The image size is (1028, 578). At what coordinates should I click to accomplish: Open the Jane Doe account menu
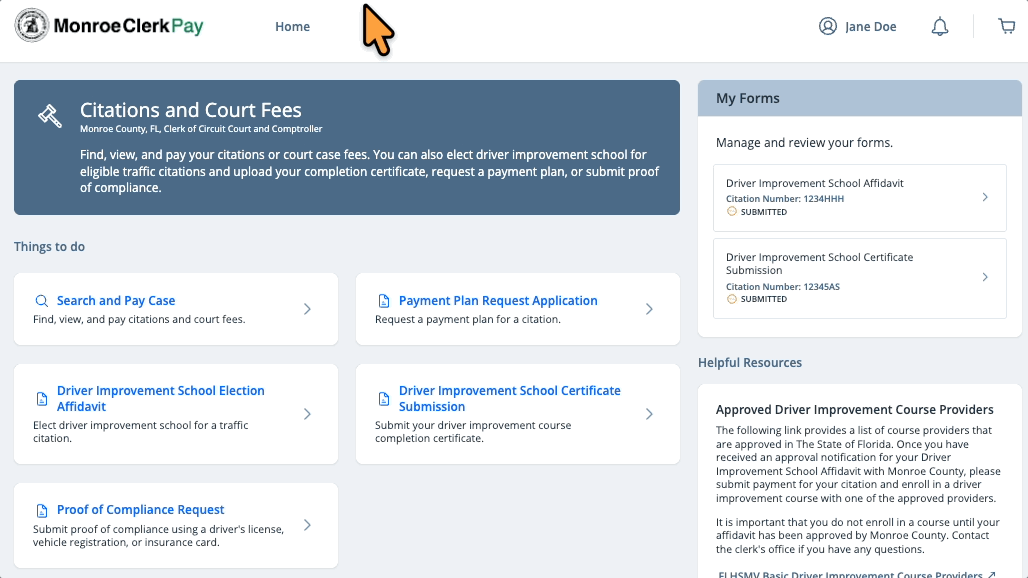pos(870,27)
